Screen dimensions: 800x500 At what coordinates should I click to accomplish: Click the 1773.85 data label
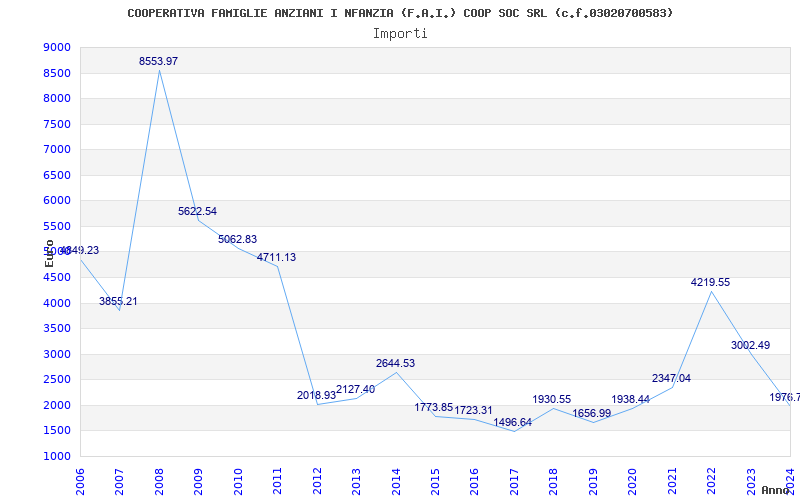(434, 408)
